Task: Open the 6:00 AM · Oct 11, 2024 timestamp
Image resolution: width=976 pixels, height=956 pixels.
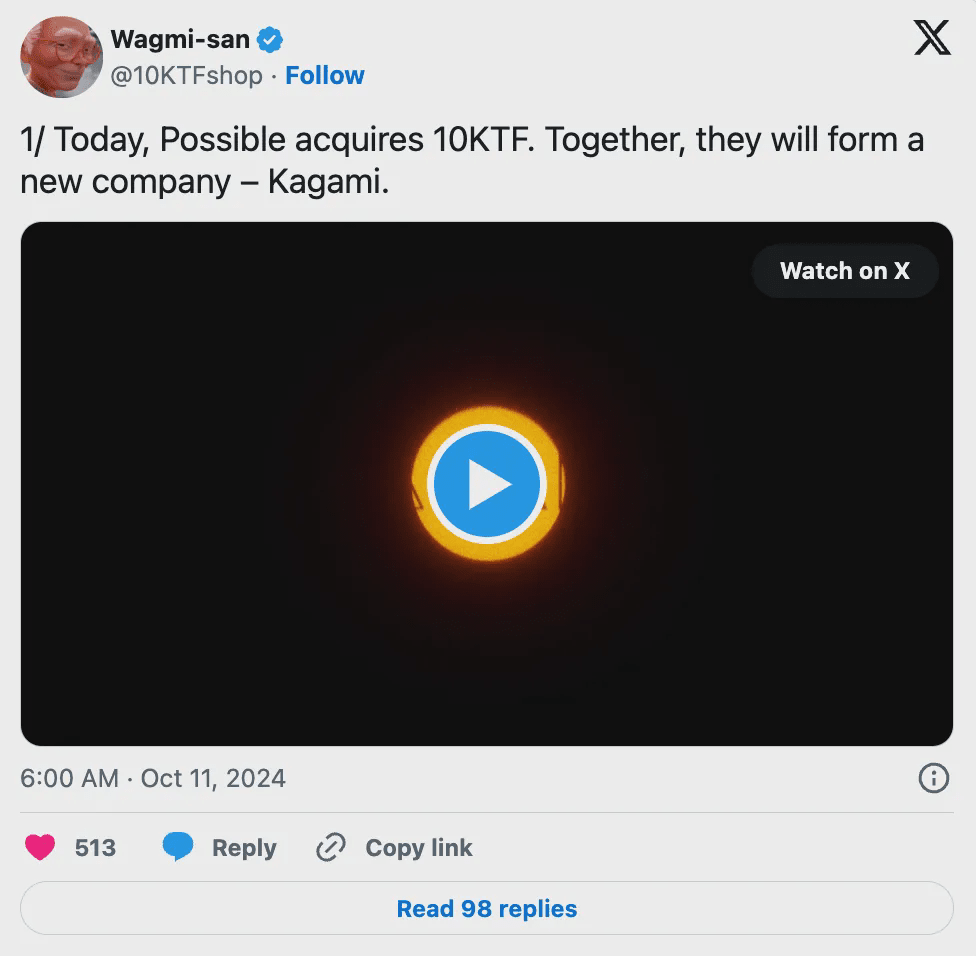Action: coord(153,778)
